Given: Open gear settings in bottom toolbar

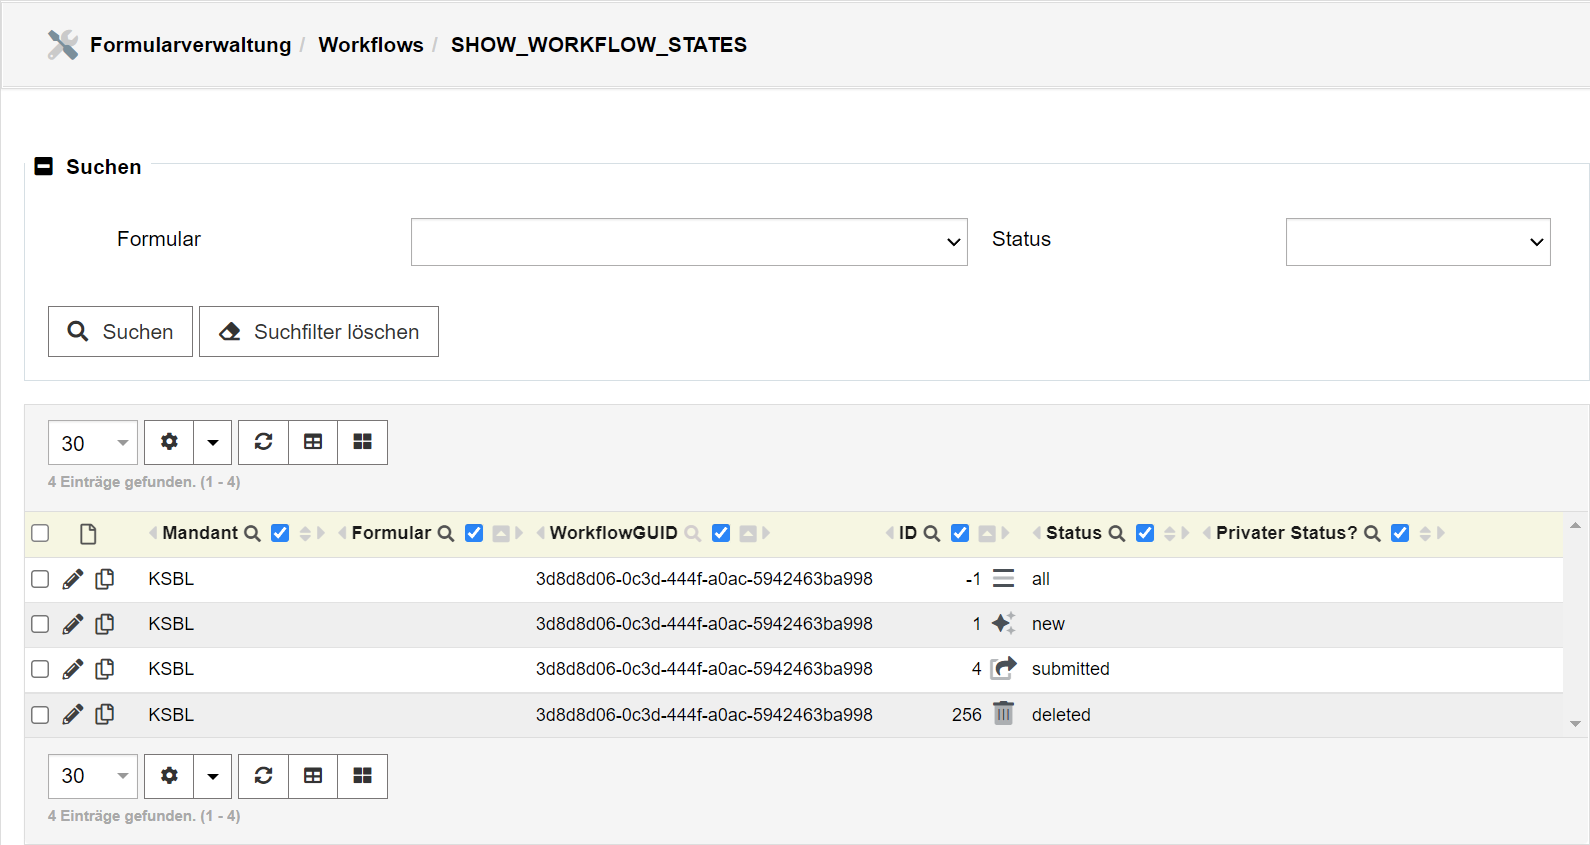Looking at the screenshot, I should click(x=169, y=776).
